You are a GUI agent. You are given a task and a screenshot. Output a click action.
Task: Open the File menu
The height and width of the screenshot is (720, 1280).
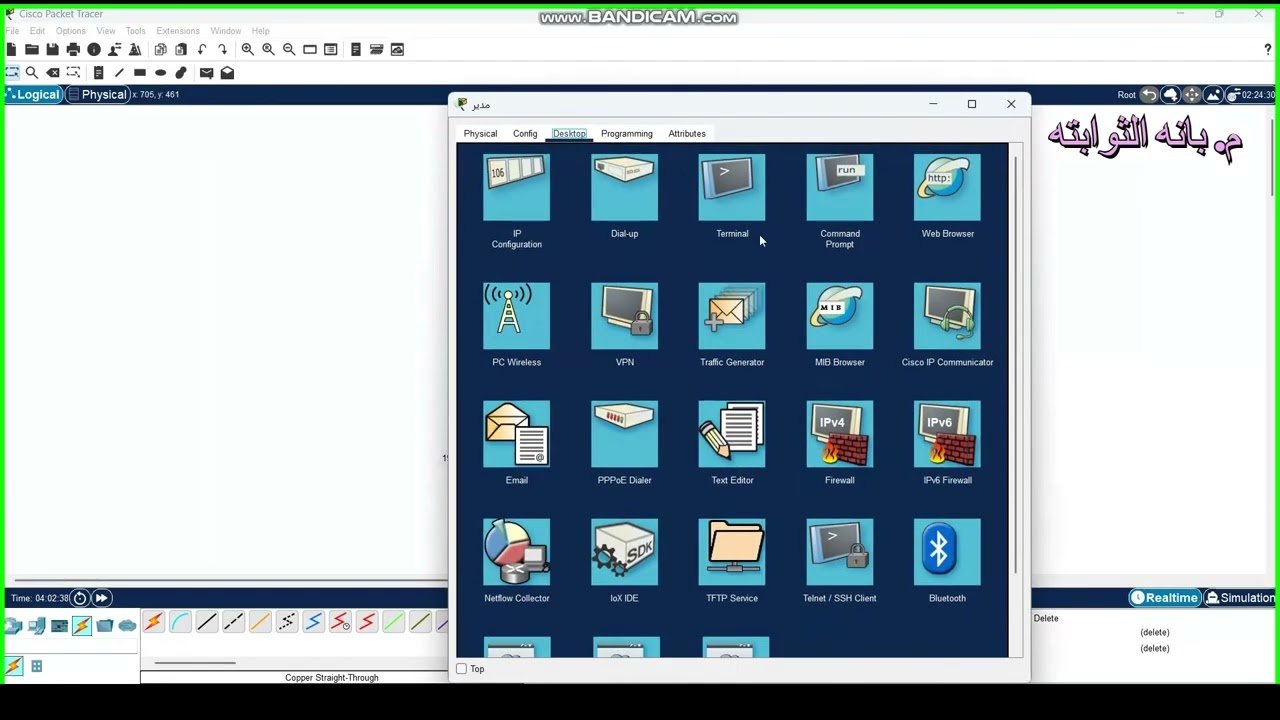click(x=12, y=31)
